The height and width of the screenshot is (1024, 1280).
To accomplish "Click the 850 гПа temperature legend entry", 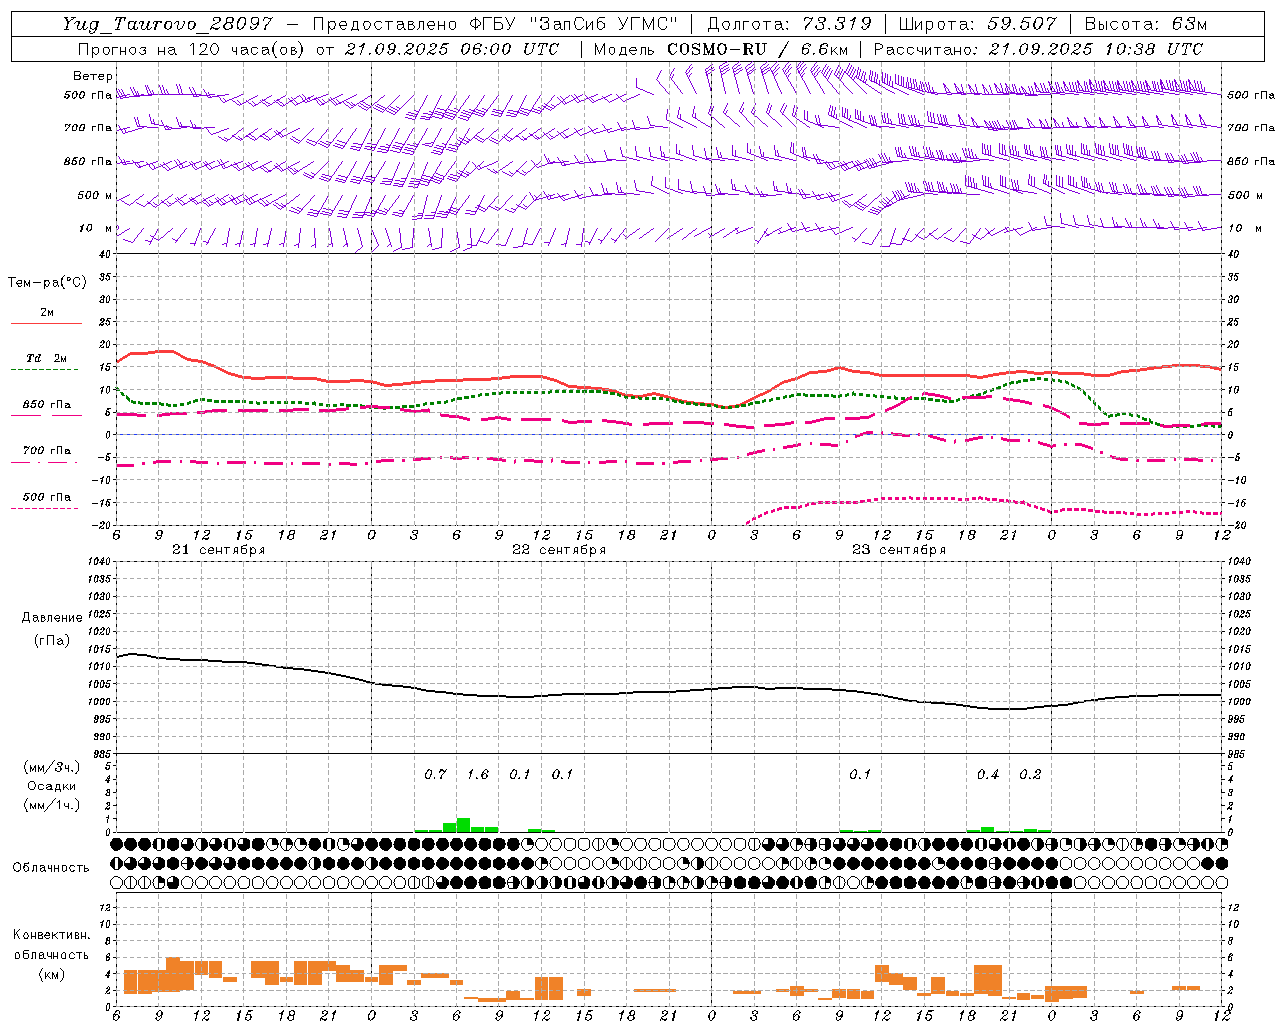I will (47, 405).
